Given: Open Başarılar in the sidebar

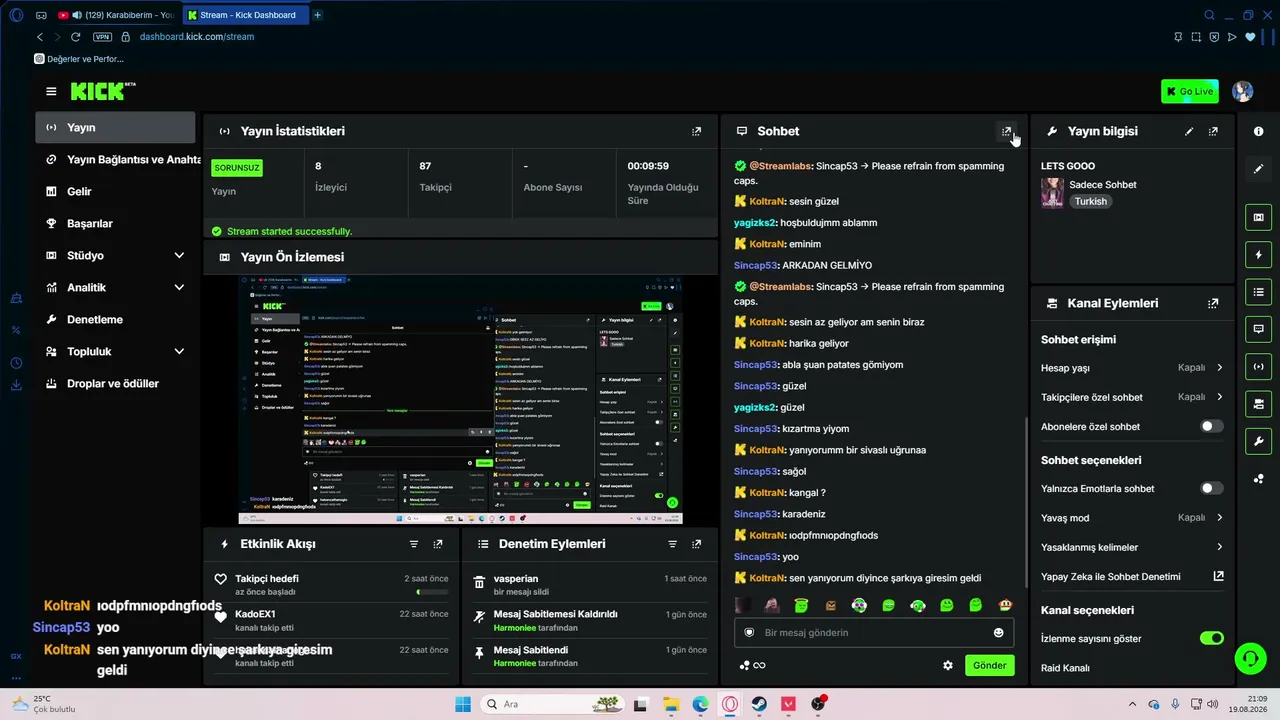Looking at the screenshot, I should pyautogui.click(x=116, y=223).
